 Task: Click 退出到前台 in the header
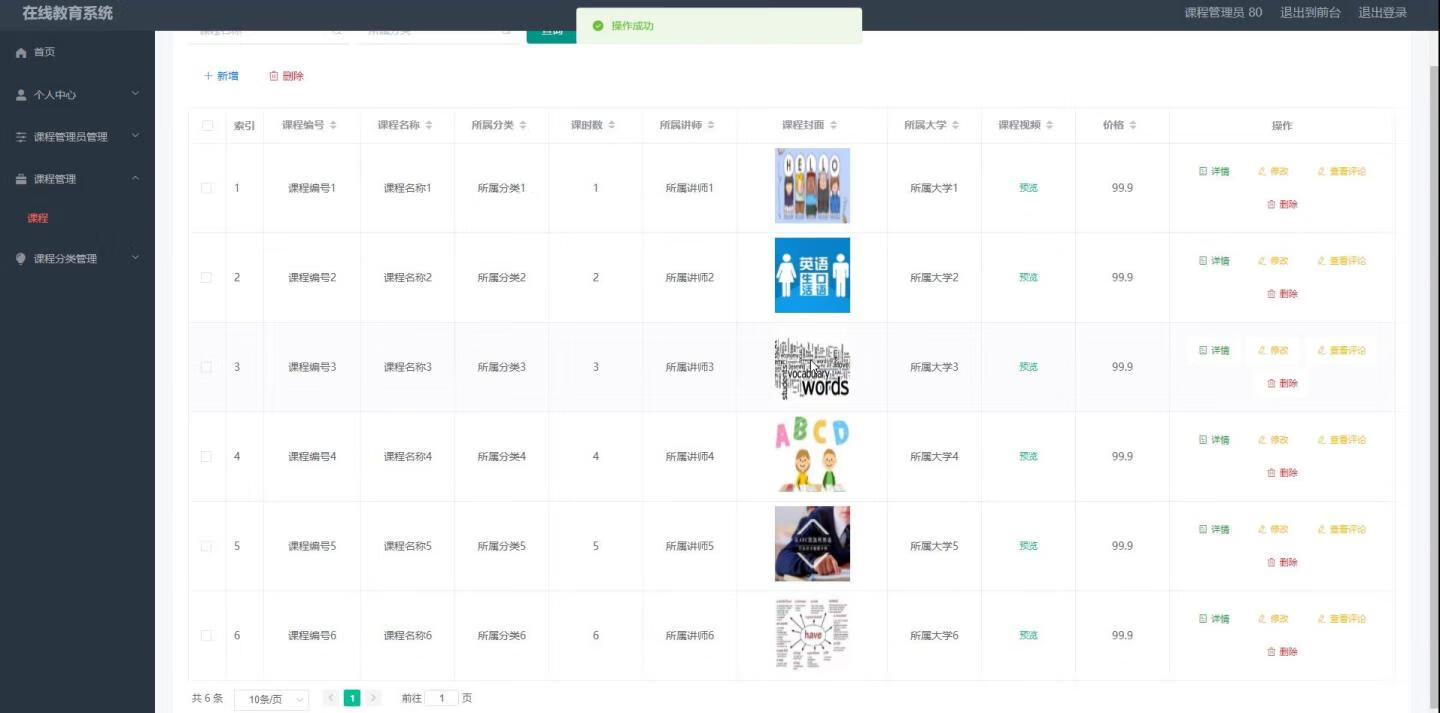[1310, 13]
